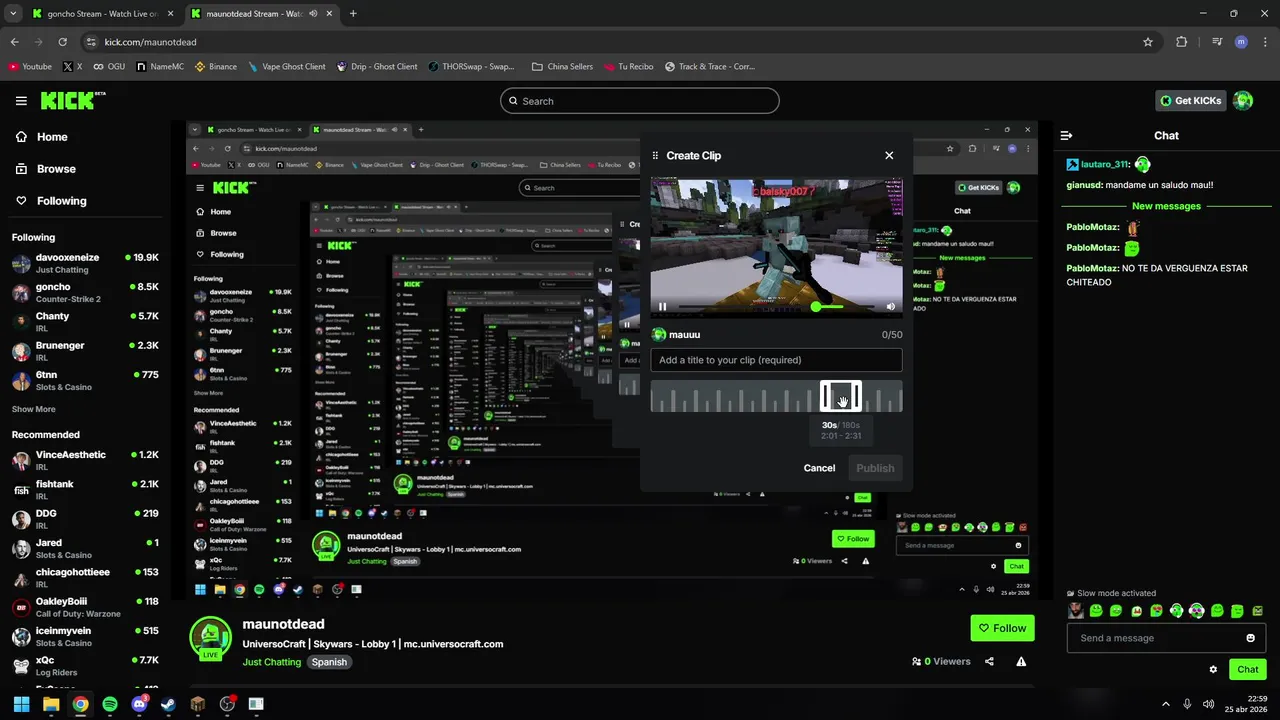The width and height of the screenshot is (1280, 720).
Task: Open a new browser tab
Action: [353, 14]
